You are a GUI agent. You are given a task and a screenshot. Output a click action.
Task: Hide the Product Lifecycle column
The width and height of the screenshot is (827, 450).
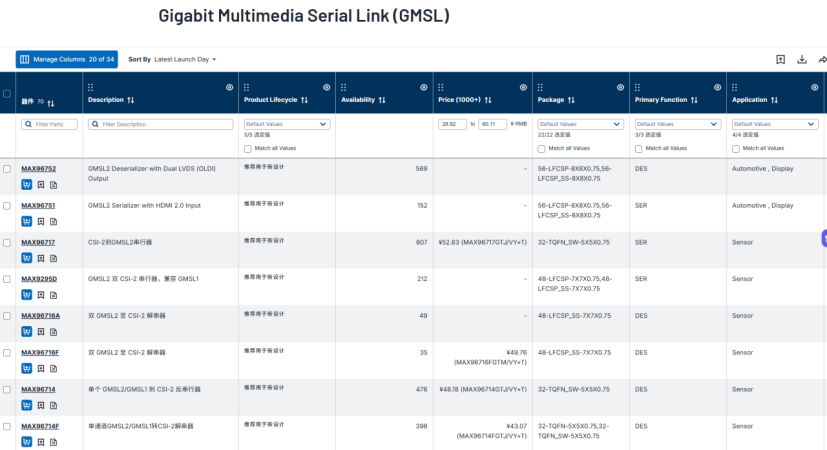coord(326,88)
